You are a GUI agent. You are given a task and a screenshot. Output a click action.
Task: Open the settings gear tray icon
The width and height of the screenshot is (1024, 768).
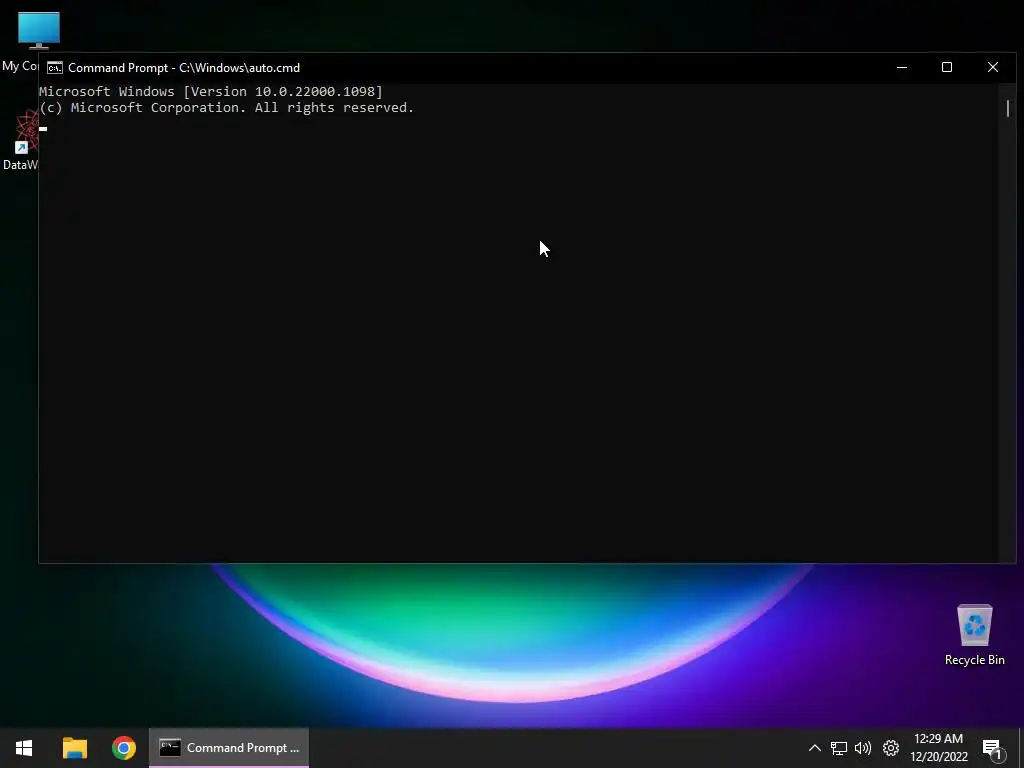coord(891,748)
